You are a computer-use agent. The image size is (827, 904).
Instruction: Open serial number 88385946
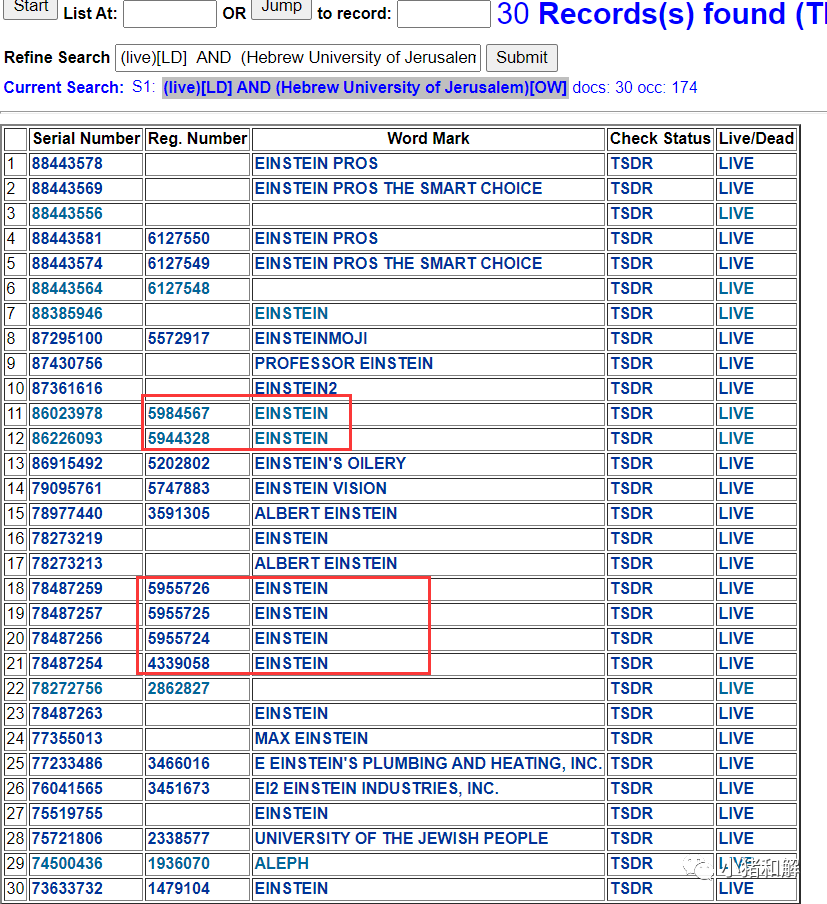(x=67, y=314)
